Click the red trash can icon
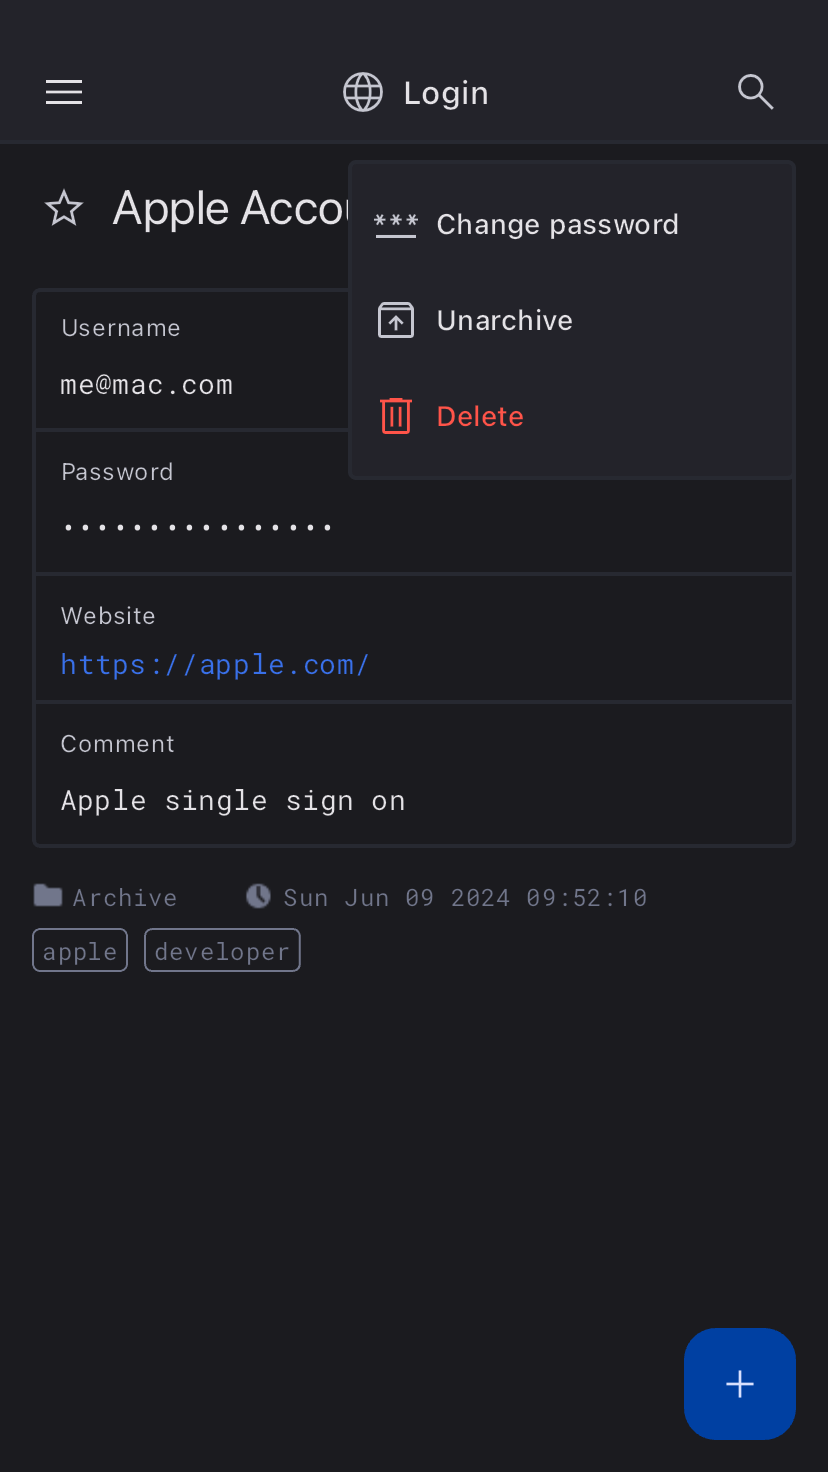The width and height of the screenshot is (828, 1472). pos(396,416)
